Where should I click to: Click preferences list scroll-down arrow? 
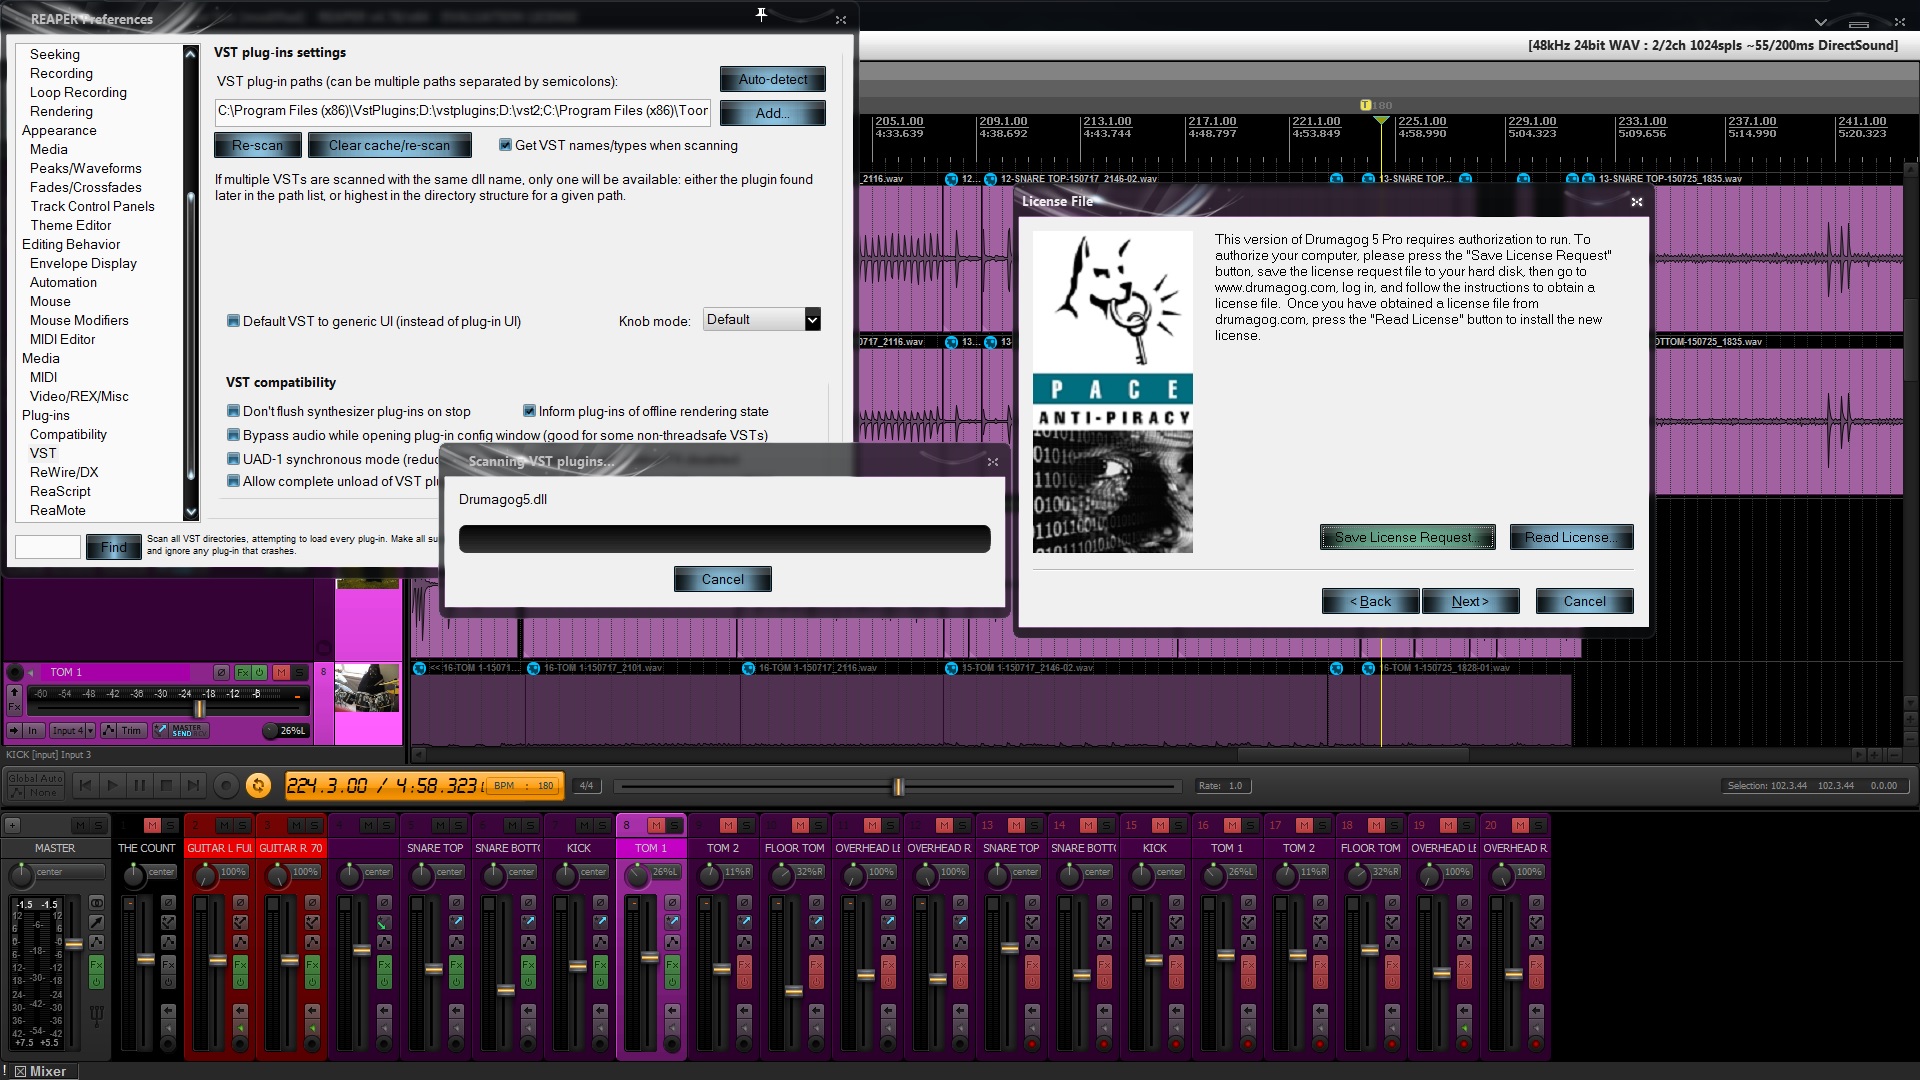(x=191, y=512)
